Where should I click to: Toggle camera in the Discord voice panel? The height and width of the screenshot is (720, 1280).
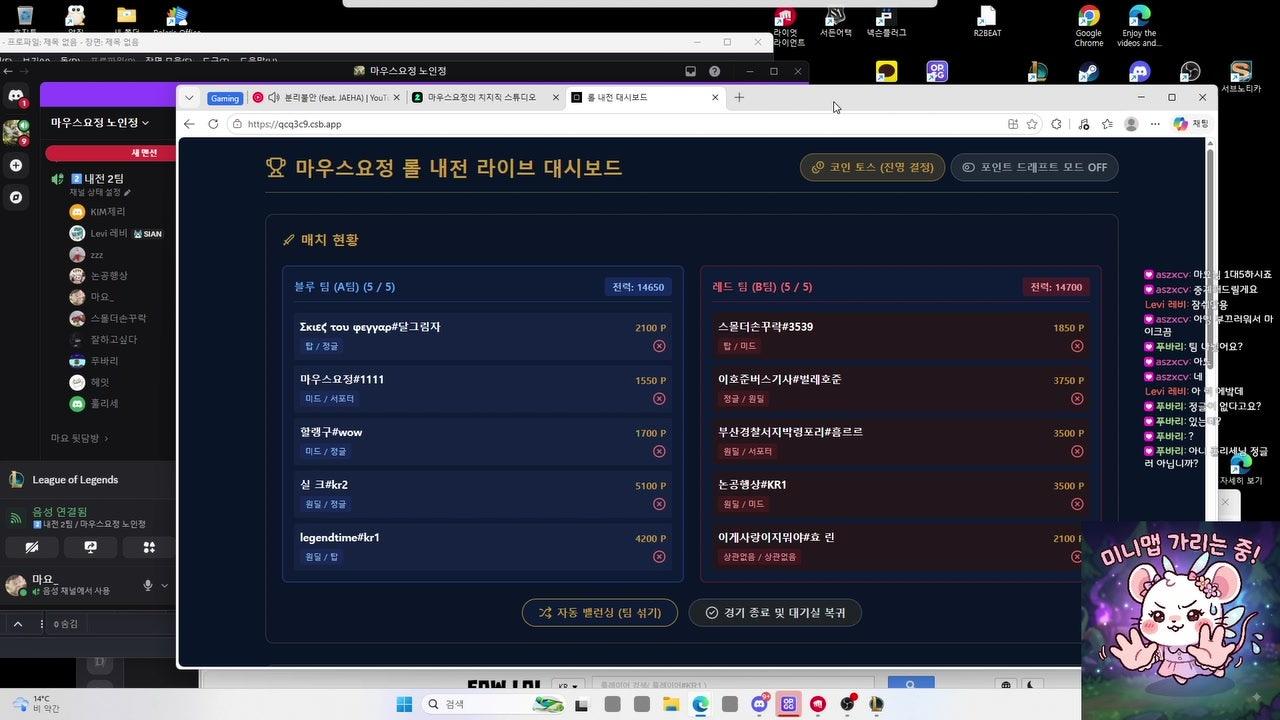32,547
